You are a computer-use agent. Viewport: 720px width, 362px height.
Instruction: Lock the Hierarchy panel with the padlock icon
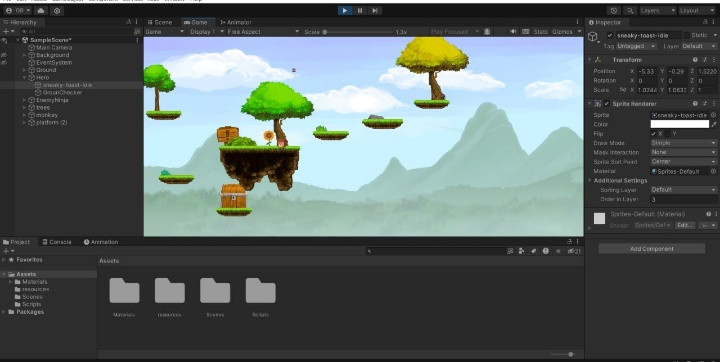click(x=129, y=22)
